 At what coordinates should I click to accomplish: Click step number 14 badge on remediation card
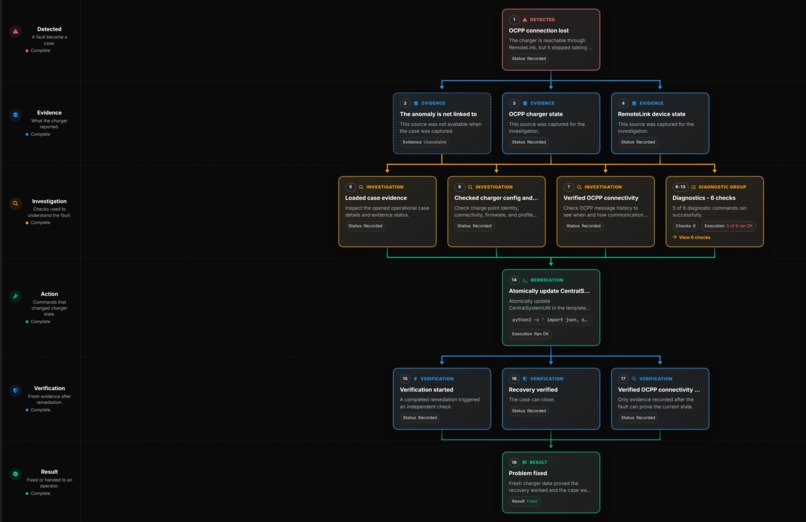click(514, 280)
